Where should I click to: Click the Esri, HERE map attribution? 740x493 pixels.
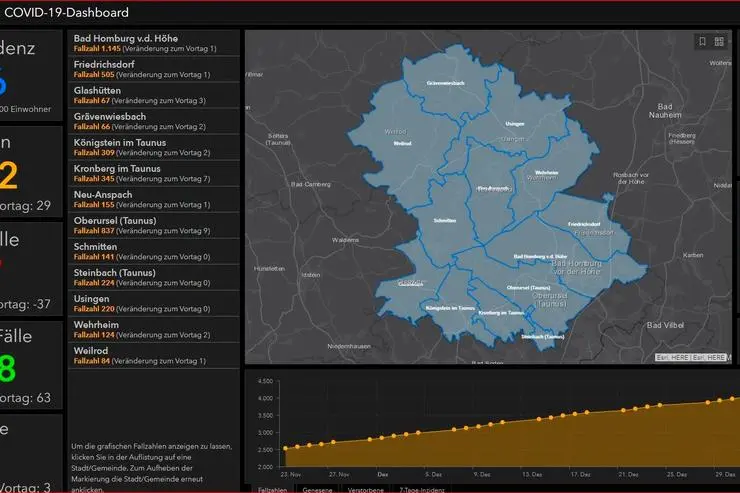pos(692,356)
